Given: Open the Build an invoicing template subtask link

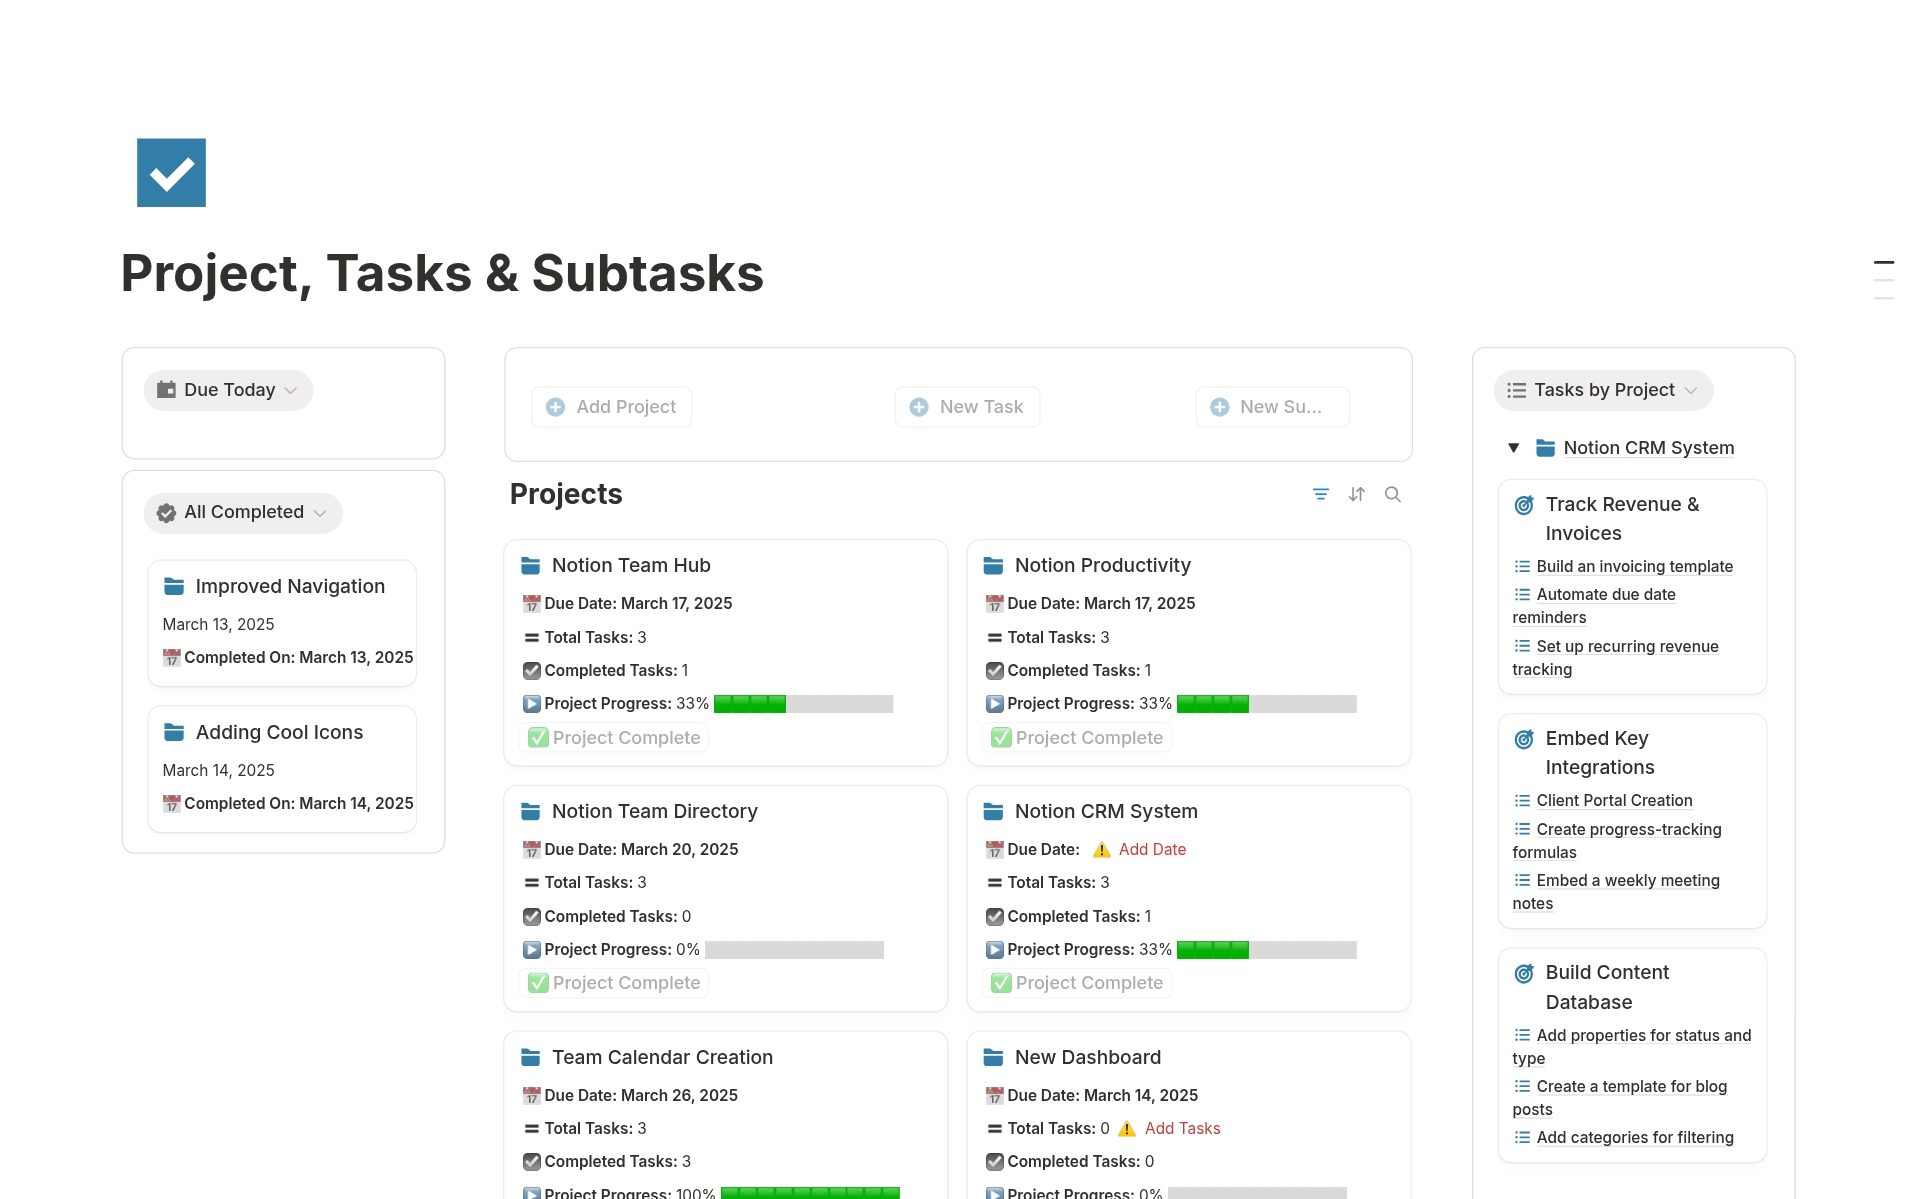Looking at the screenshot, I should pos(1634,566).
